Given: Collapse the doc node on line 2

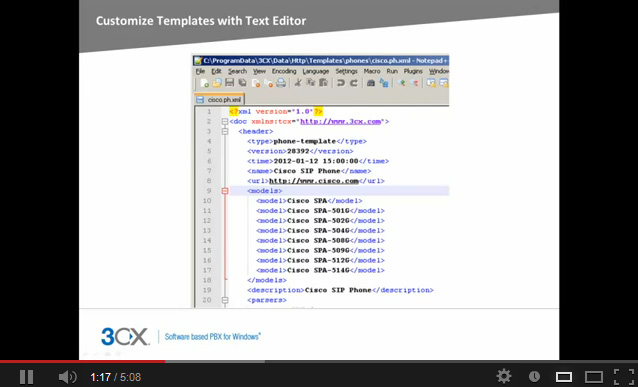Looking at the screenshot, I should coord(225,122).
